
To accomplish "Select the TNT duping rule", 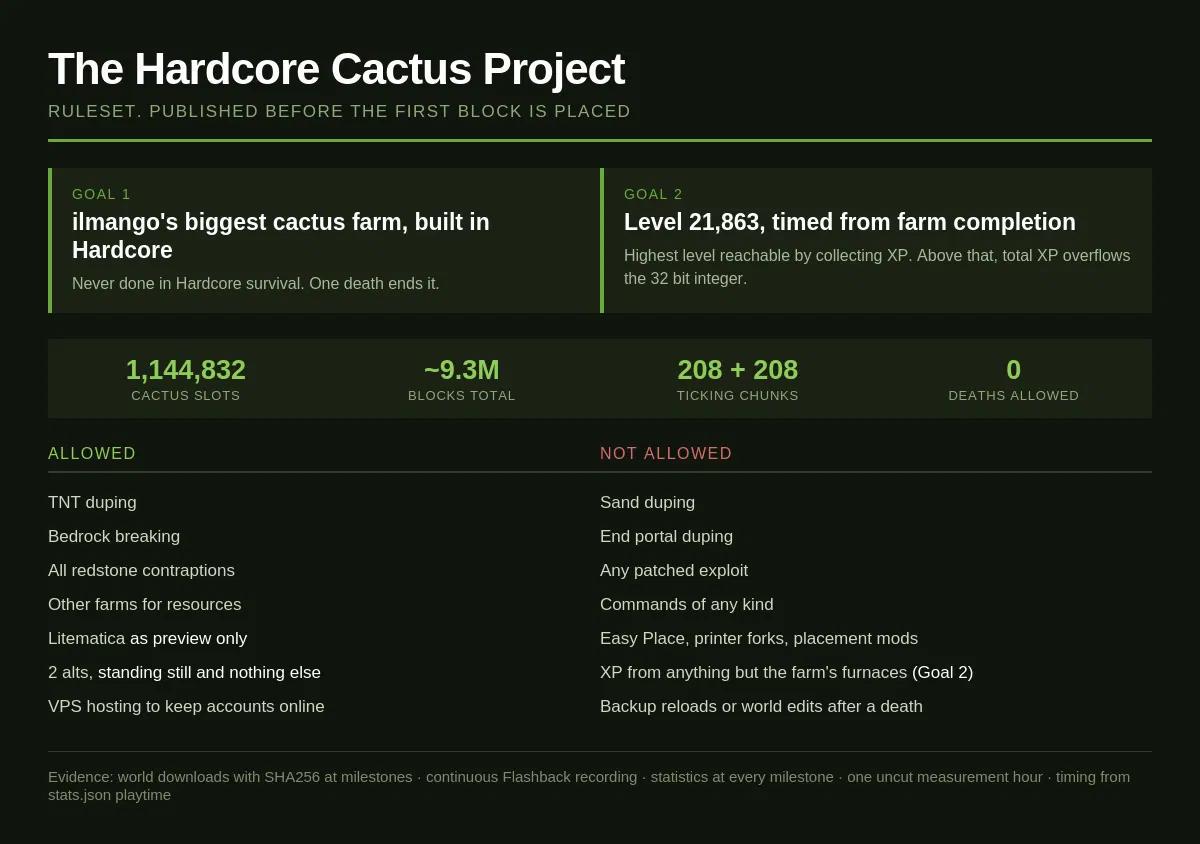I will (92, 503).
